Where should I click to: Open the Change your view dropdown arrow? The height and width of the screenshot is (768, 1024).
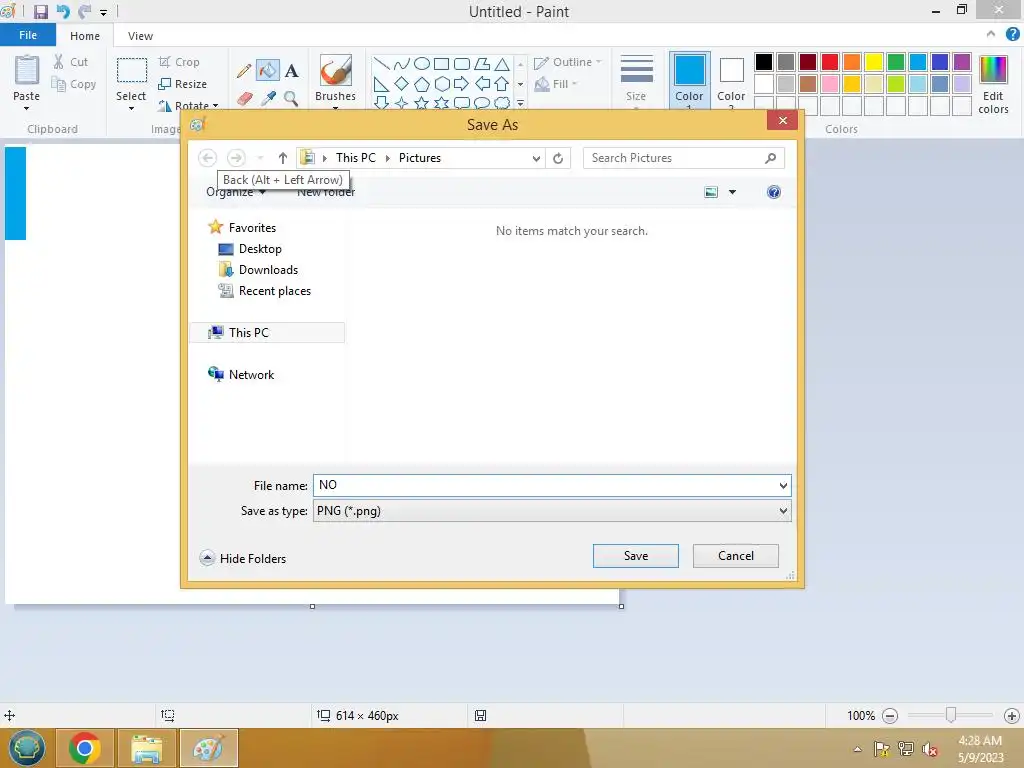pos(732,192)
